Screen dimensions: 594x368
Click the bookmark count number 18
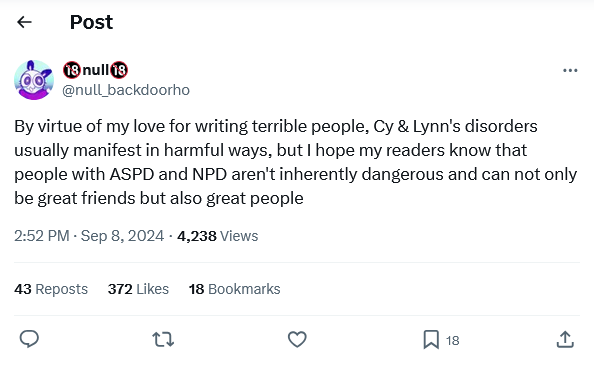pos(452,341)
